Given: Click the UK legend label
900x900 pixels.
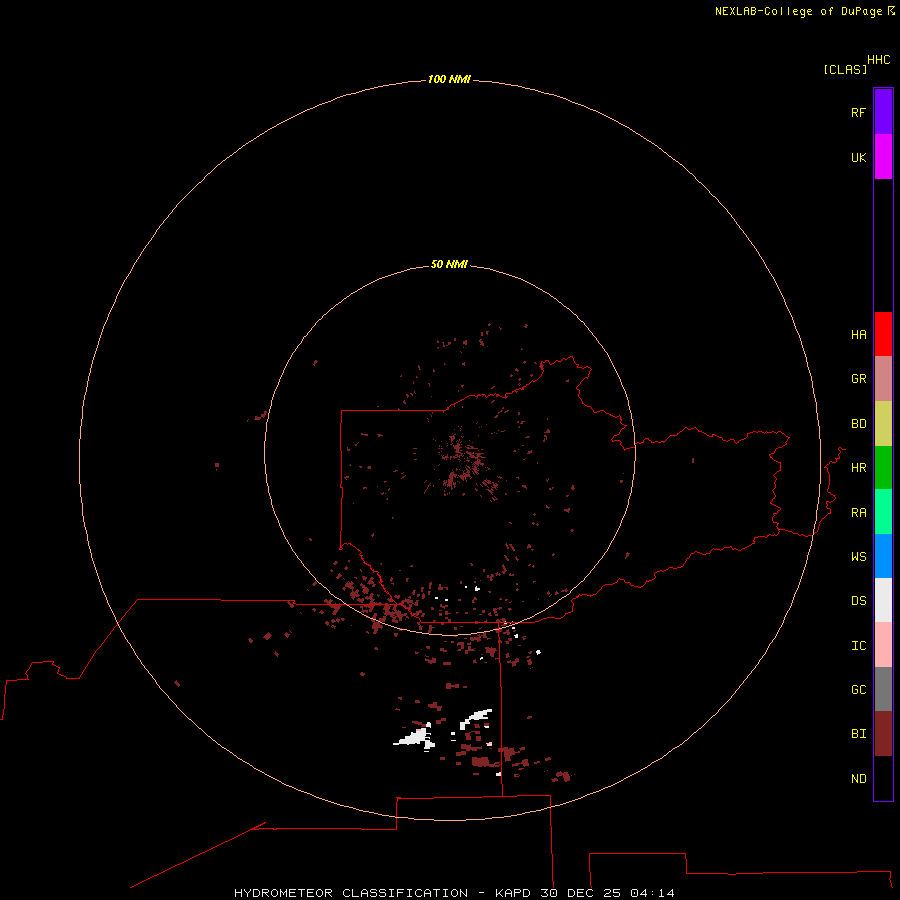Looking at the screenshot, I should coord(858,157).
